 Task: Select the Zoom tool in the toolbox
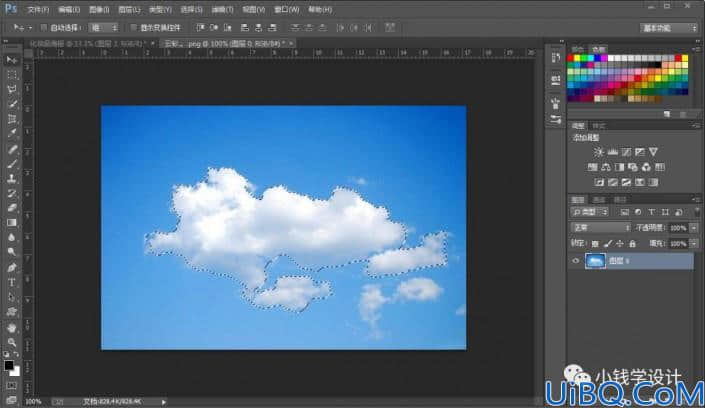pyautogui.click(x=12, y=343)
